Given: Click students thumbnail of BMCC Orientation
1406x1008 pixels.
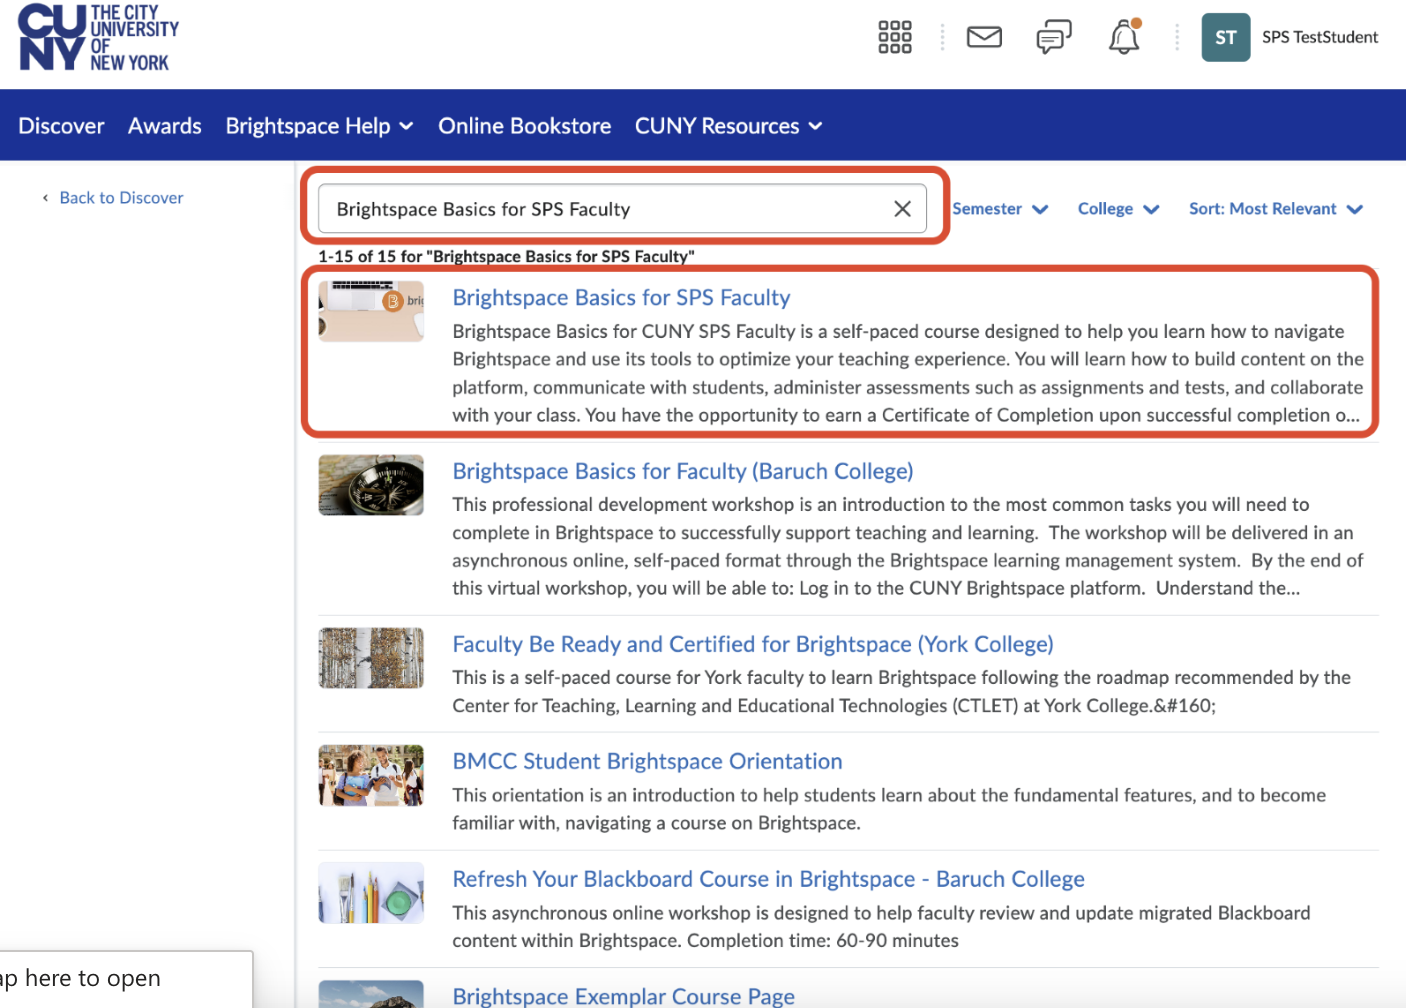Looking at the screenshot, I should tap(371, 775).
